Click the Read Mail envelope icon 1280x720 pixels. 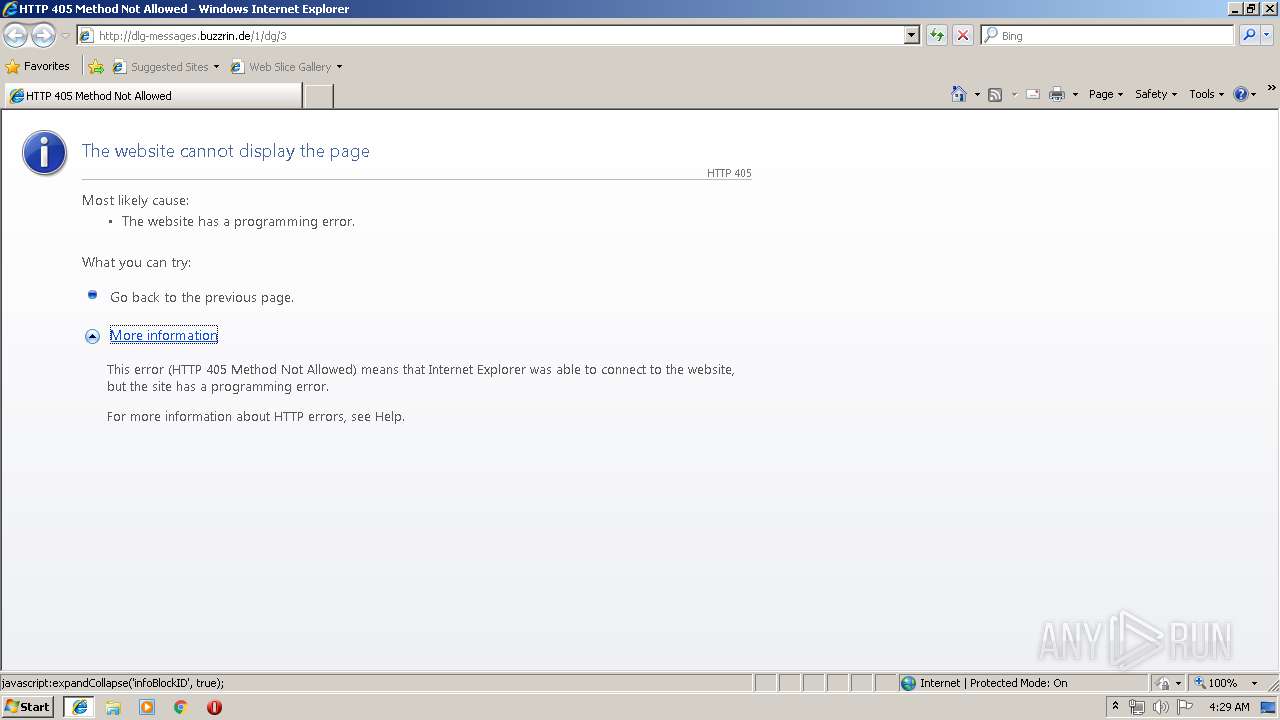point(1033,94)
